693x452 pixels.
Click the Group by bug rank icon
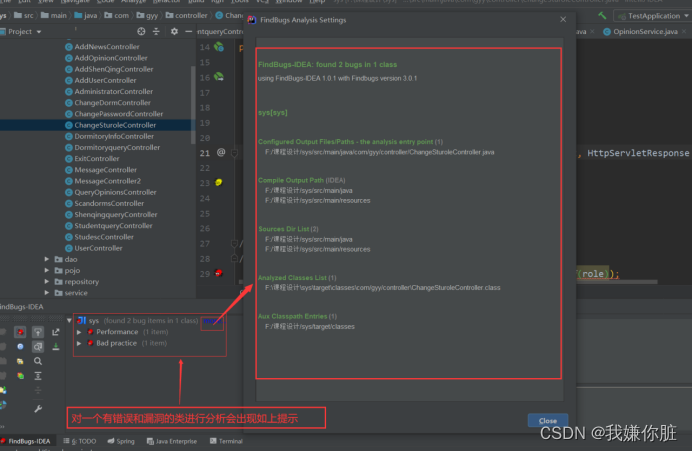tap(20, 376)
